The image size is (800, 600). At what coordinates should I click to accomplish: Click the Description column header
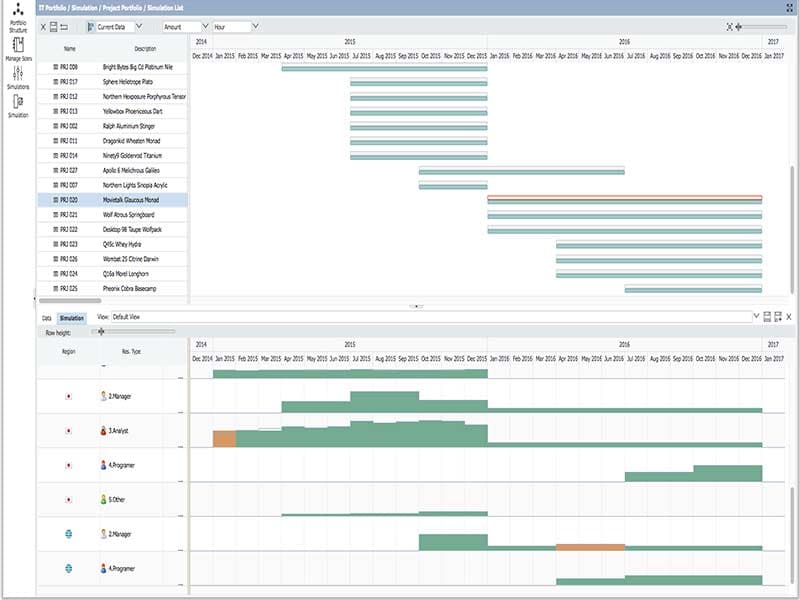(x=145, y=48)
